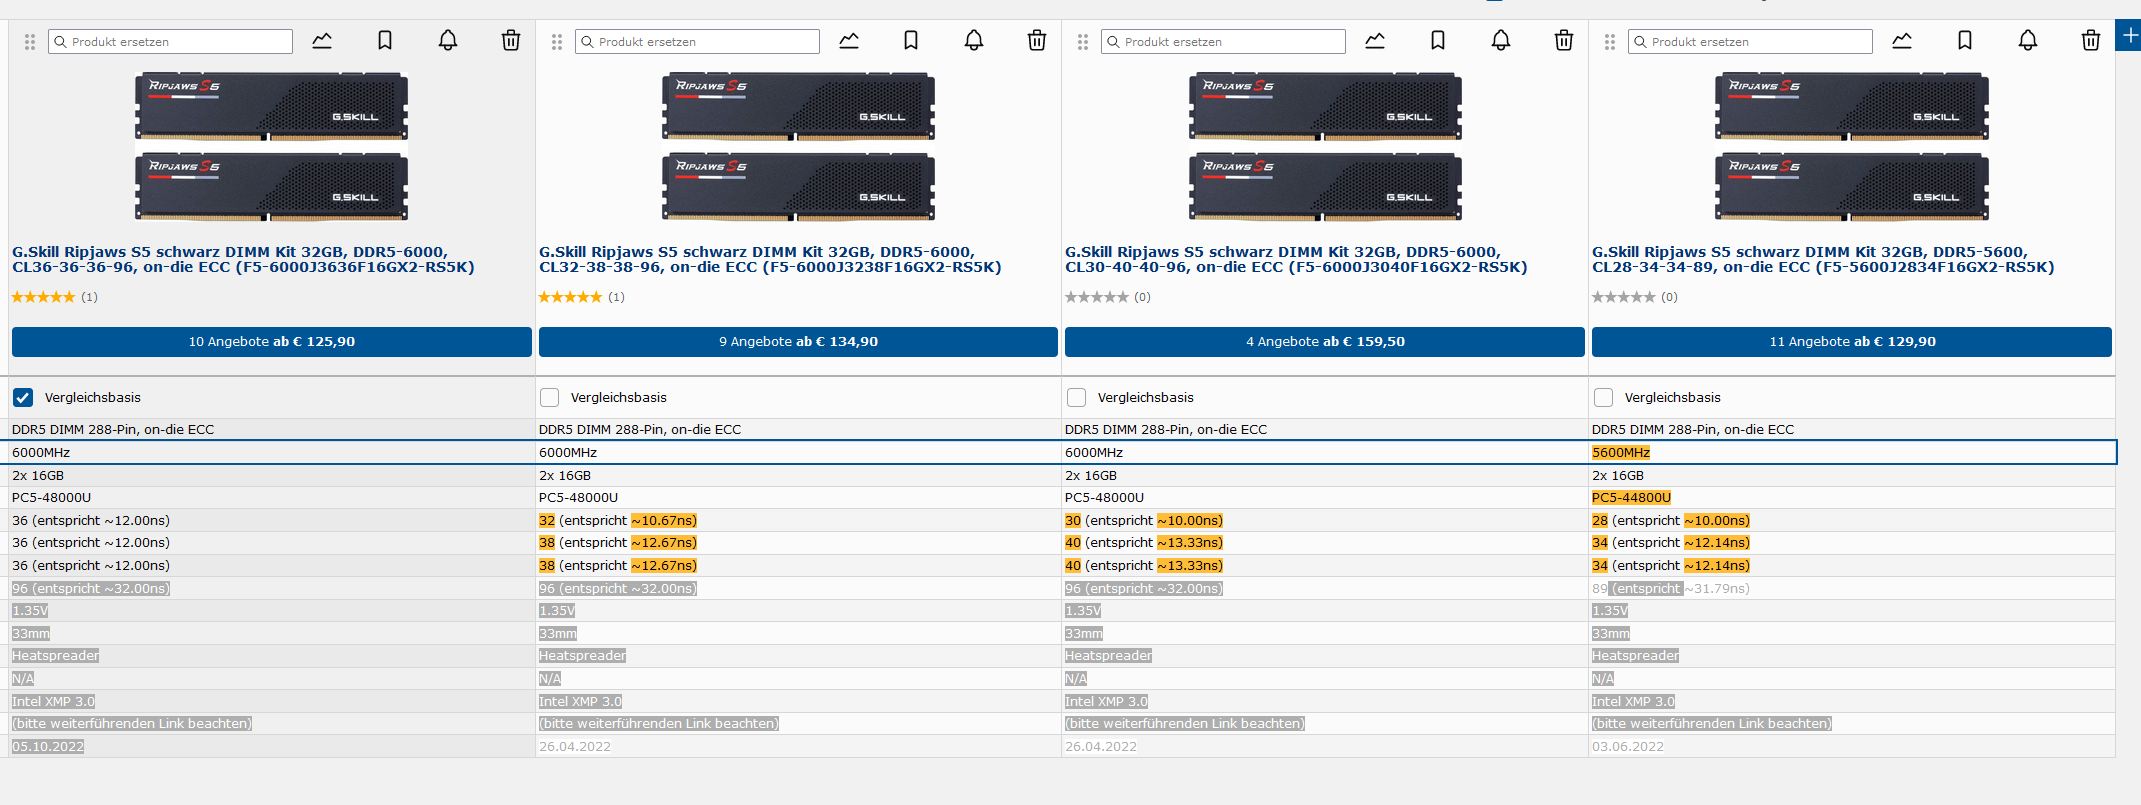The height and width of the screenshot is (805, 2141).
Task: Set price alert bell for CL36-36-36-96 kit
Action: (448, 41)
